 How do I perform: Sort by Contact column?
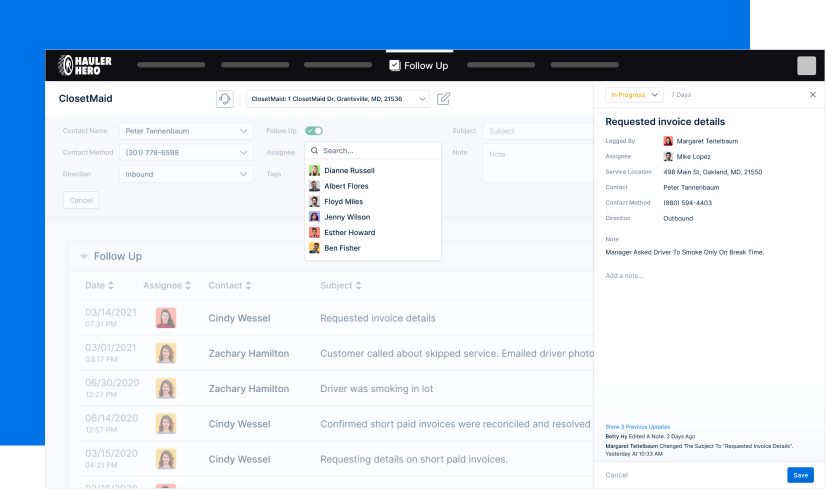tap(230, 286)
